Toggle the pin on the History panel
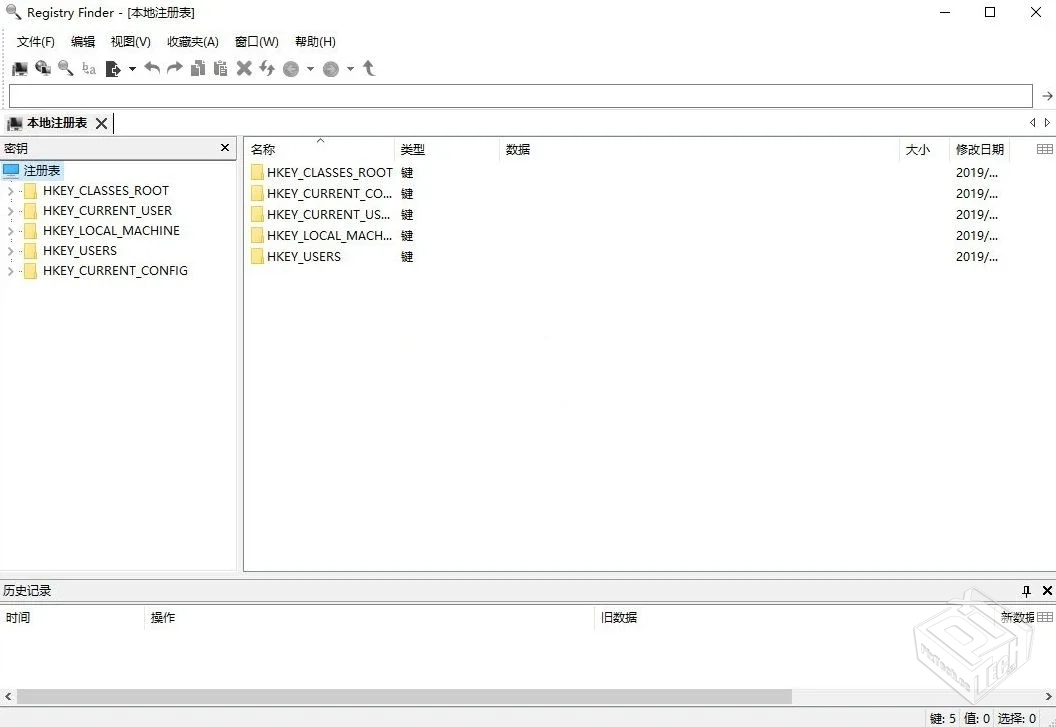The height and width of the screenshot is (727, 1056). [x=1025, y=590]
